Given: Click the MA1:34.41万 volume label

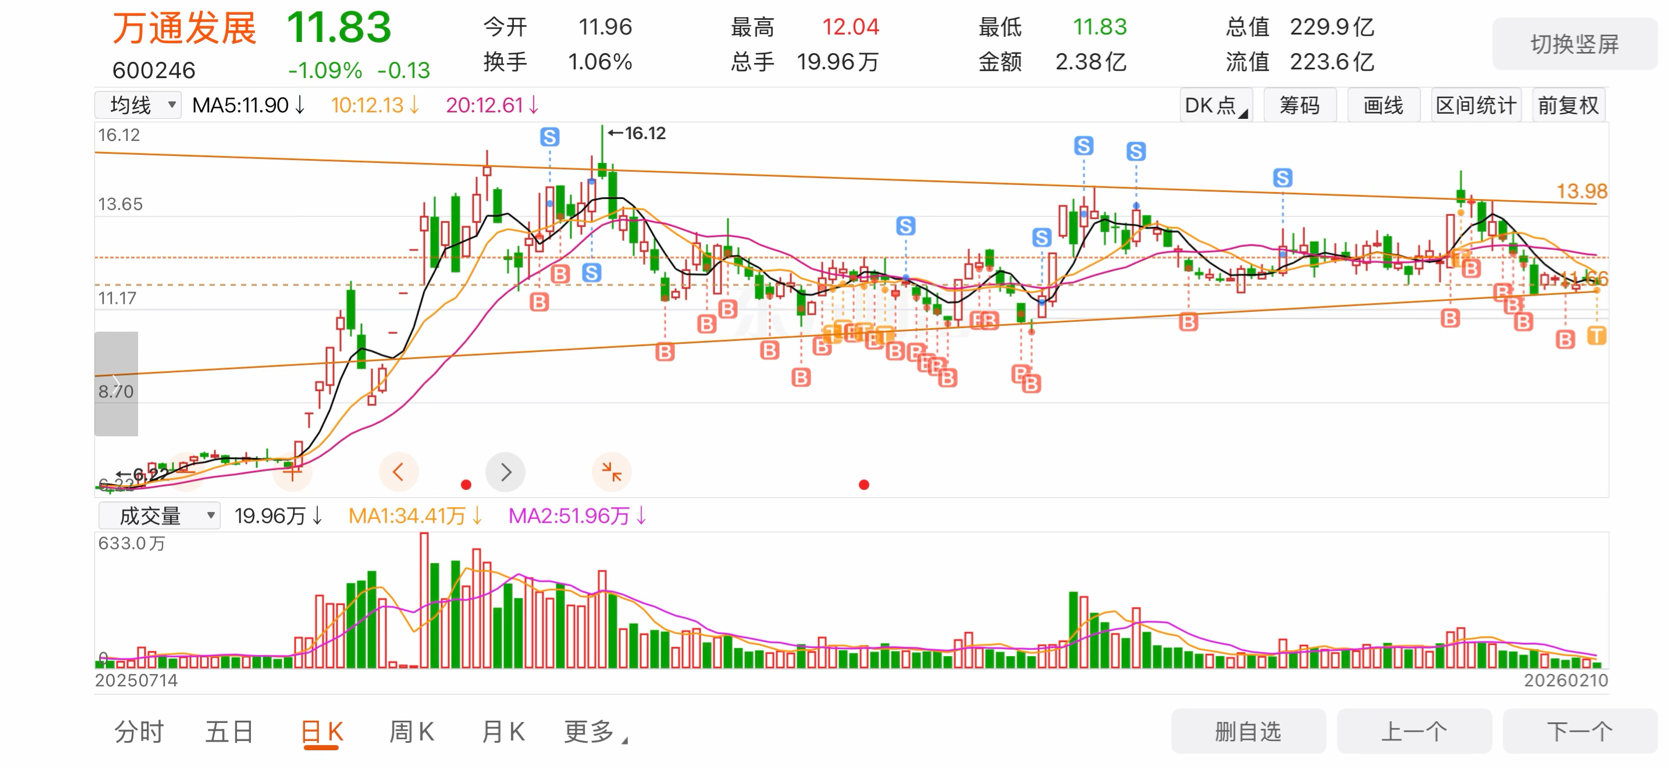Looking at the screenshot, I should [415, 516].
